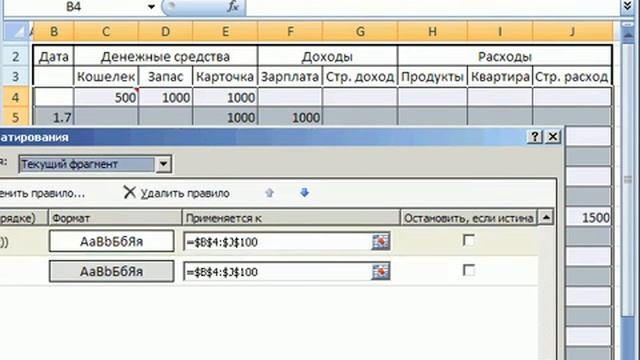The image size is (640, 360).
Task: Click the 'Доходы' merged cell
Action: (x=327, y=56)
